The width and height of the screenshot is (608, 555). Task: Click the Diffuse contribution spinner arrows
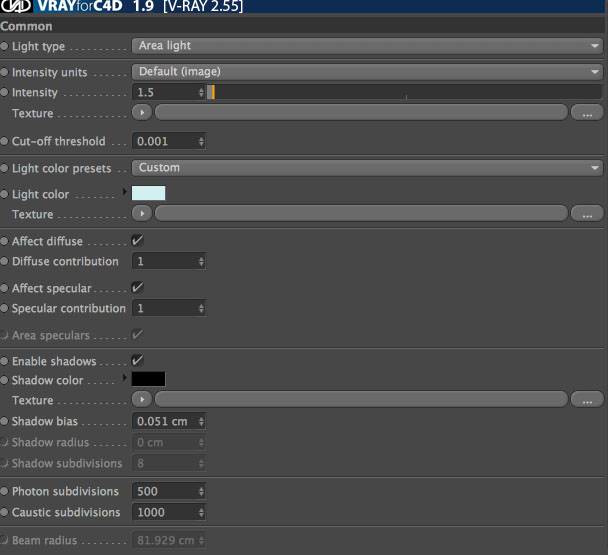click(201, 261)
